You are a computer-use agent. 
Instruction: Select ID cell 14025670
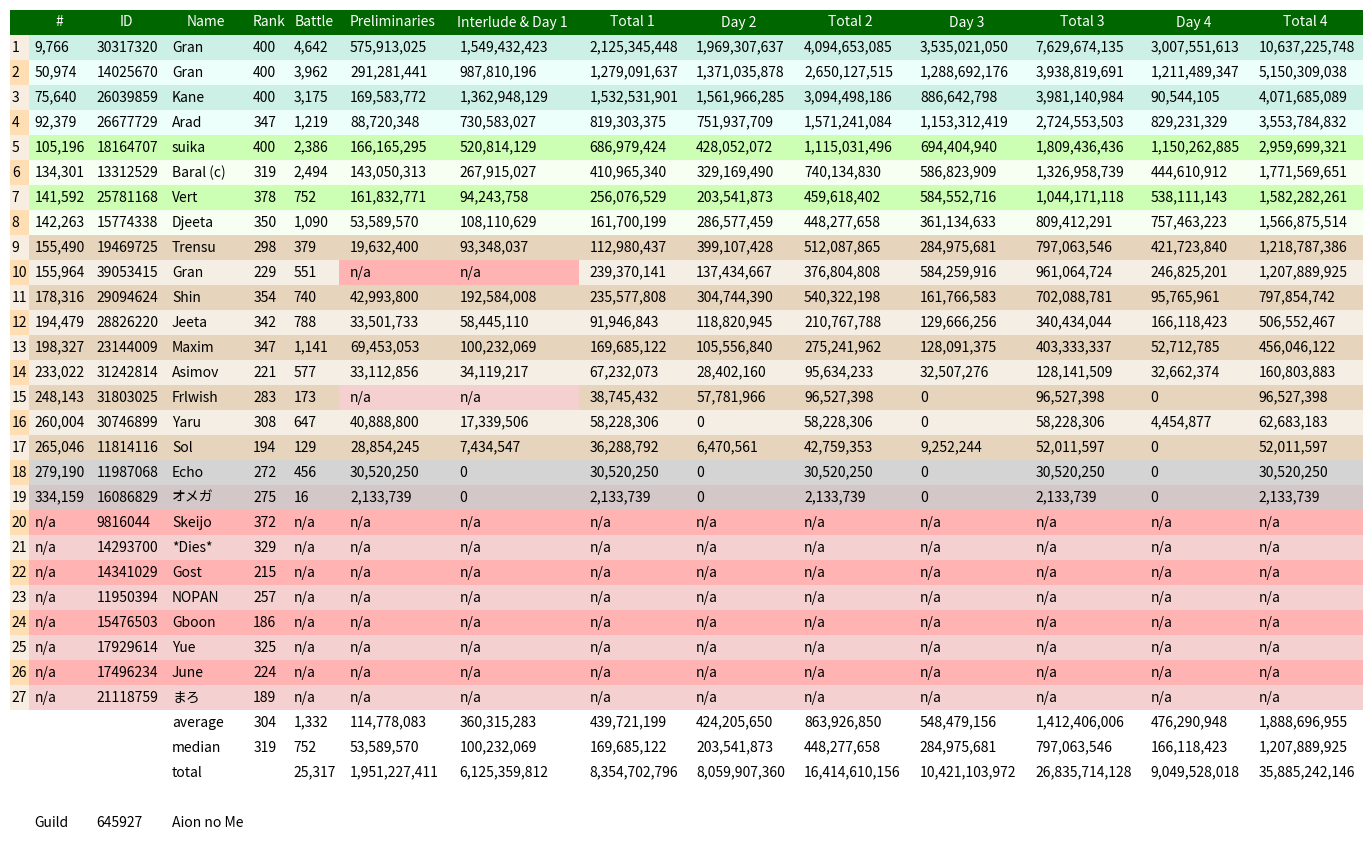[127, 72]
